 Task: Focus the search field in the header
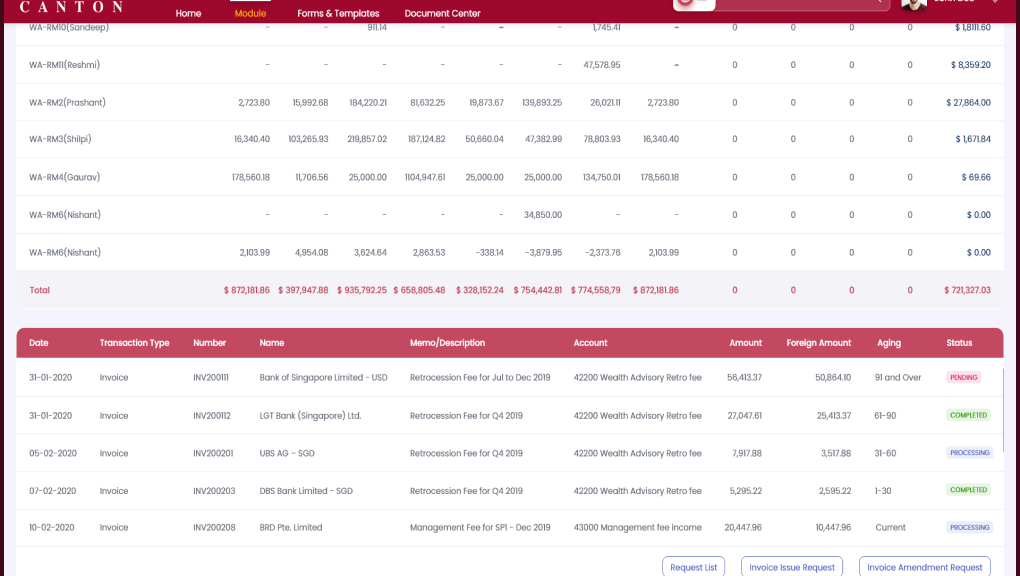pos(802,4)
